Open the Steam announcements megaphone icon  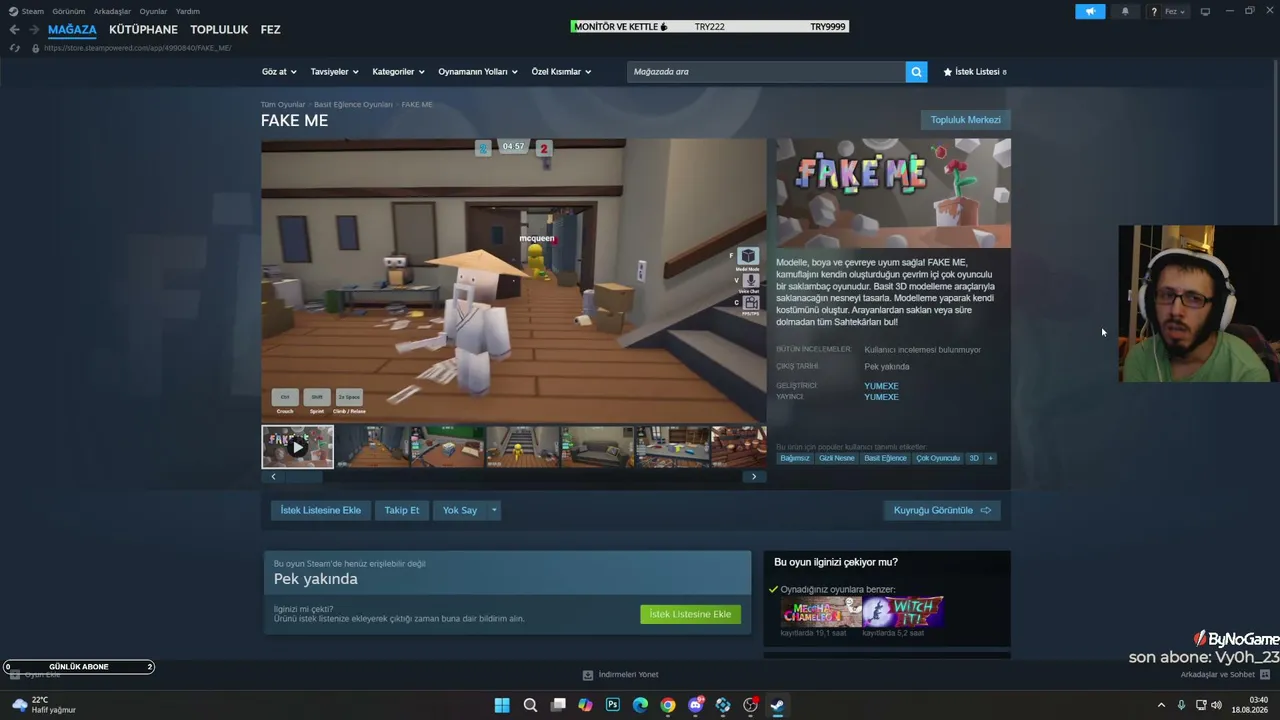tap(1090, 12)
